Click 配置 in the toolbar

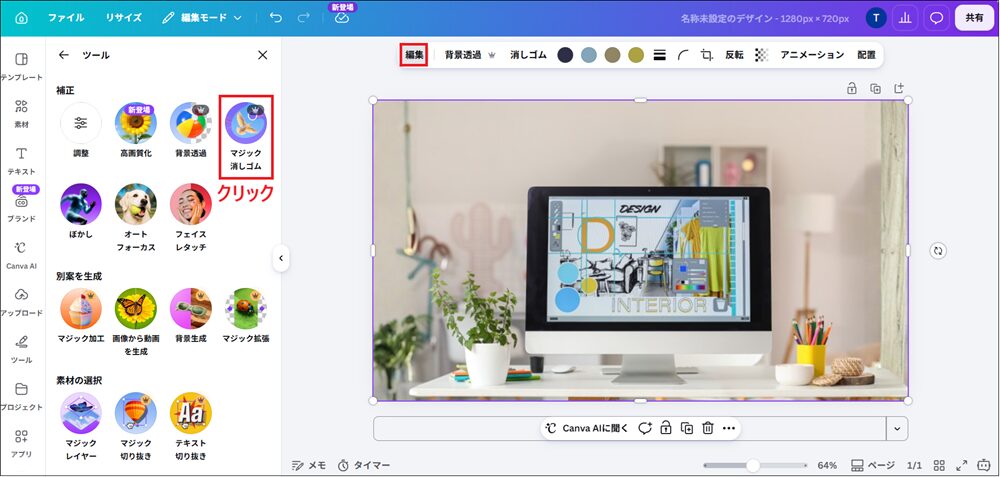(866, 55)
